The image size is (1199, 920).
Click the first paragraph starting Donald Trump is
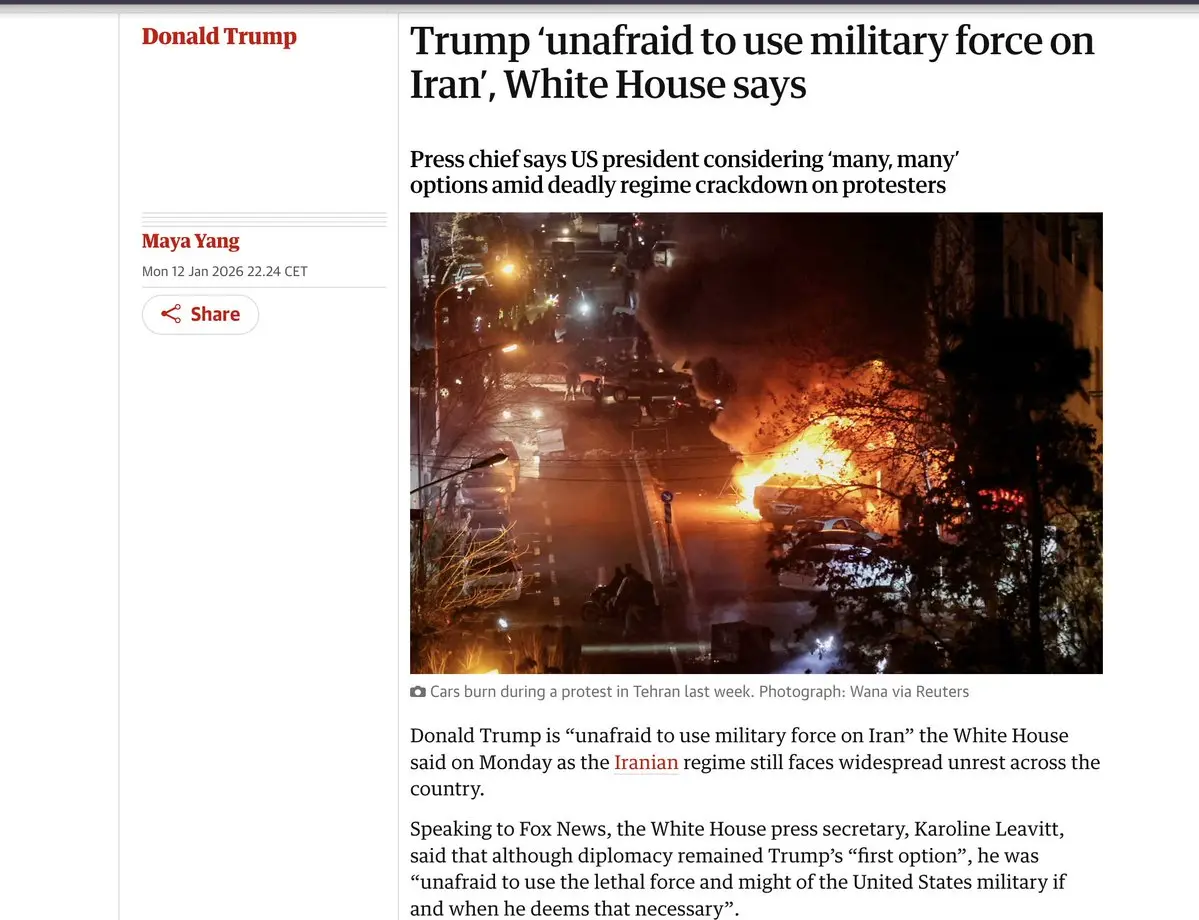(755, 762)
